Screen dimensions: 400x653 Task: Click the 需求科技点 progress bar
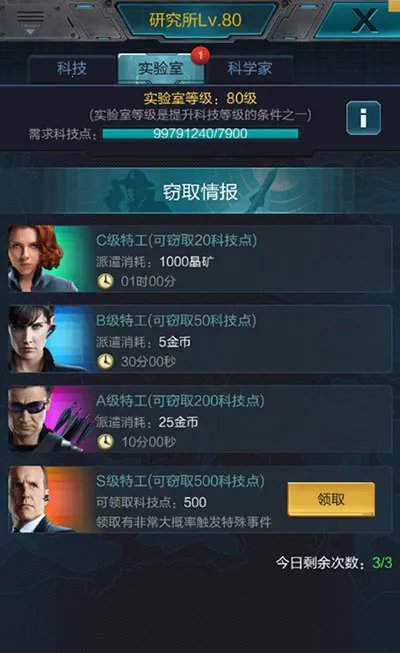click(x=200, y=134)
